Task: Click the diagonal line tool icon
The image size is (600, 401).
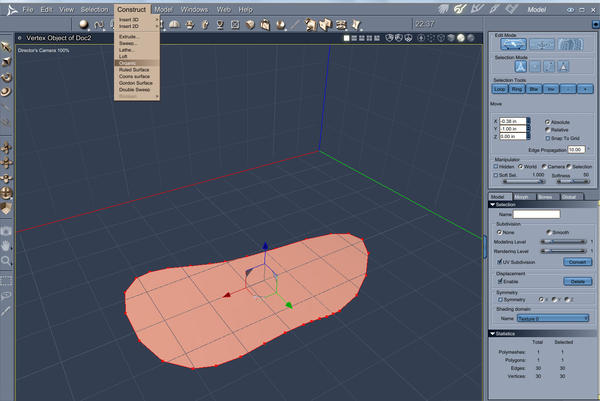Action: tap(295, 25)
